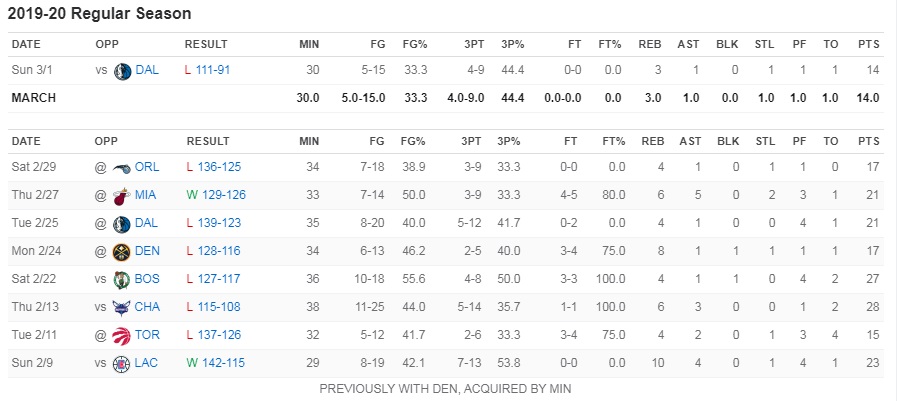Click the PTS column header in the top table

click(869, 45)
